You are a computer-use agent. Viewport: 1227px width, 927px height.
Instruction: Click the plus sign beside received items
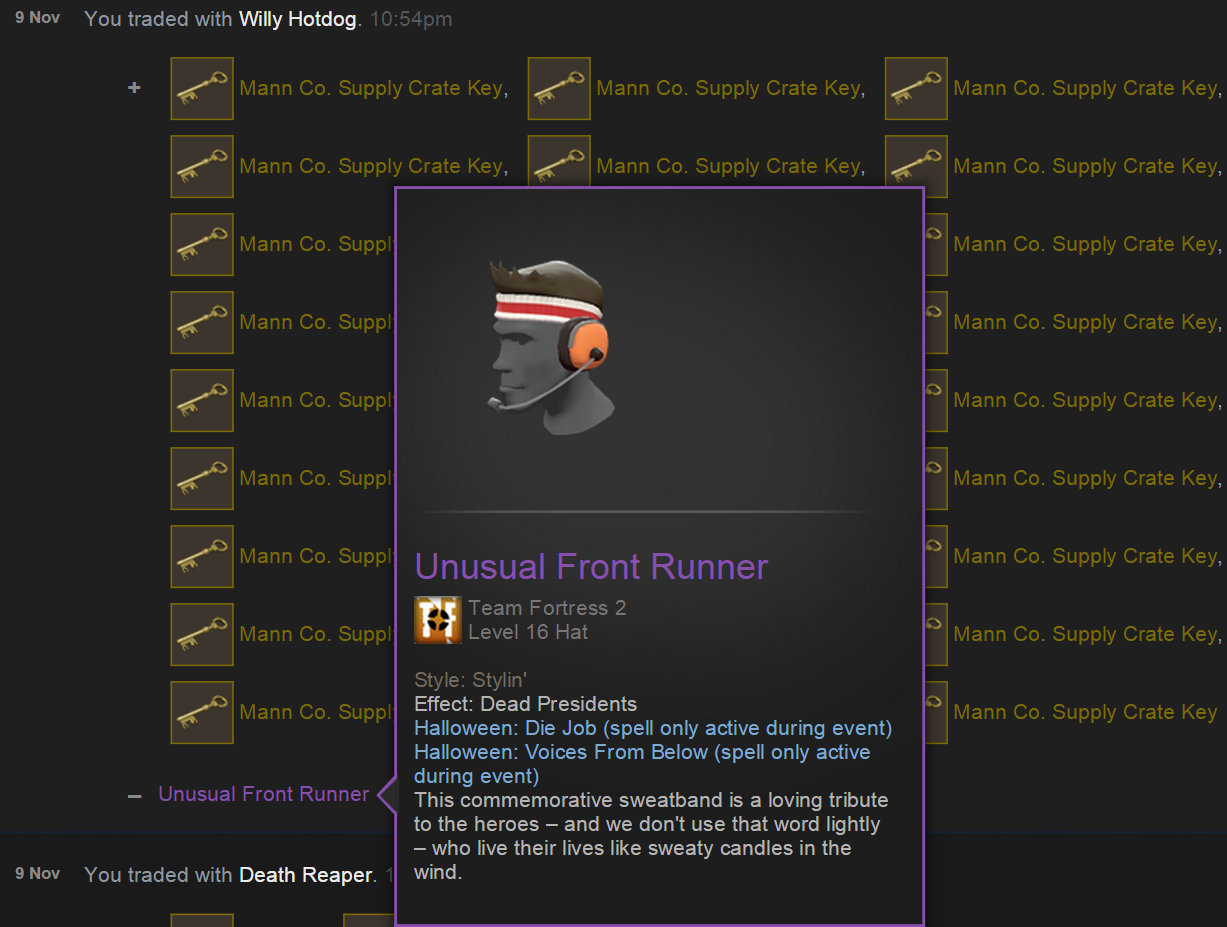tap(134, 88)
